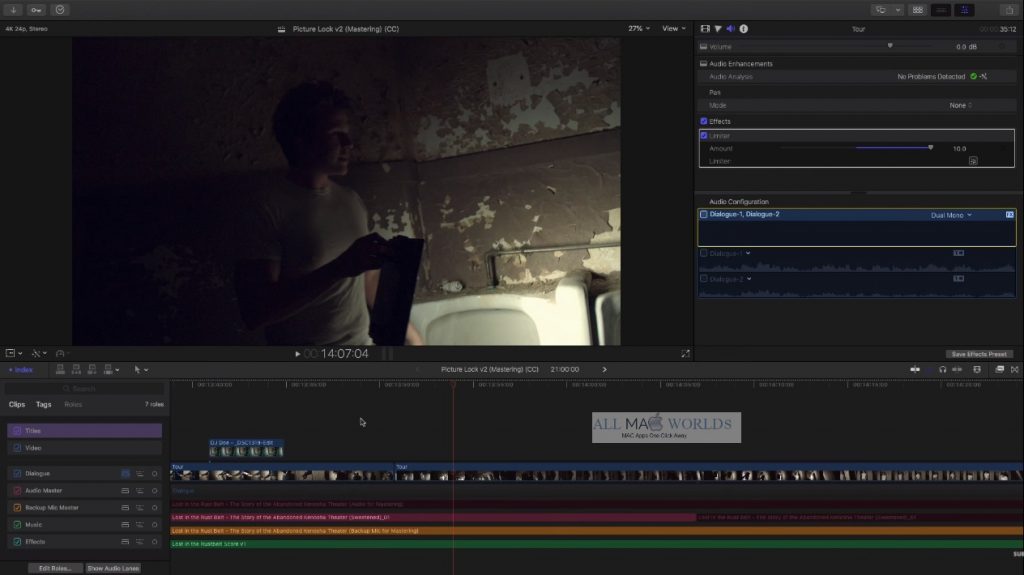Select the orange Backup Mic audio clip
Image resolution: width=1024 pixels, height=575 pixels.
(x=596, y=531)
